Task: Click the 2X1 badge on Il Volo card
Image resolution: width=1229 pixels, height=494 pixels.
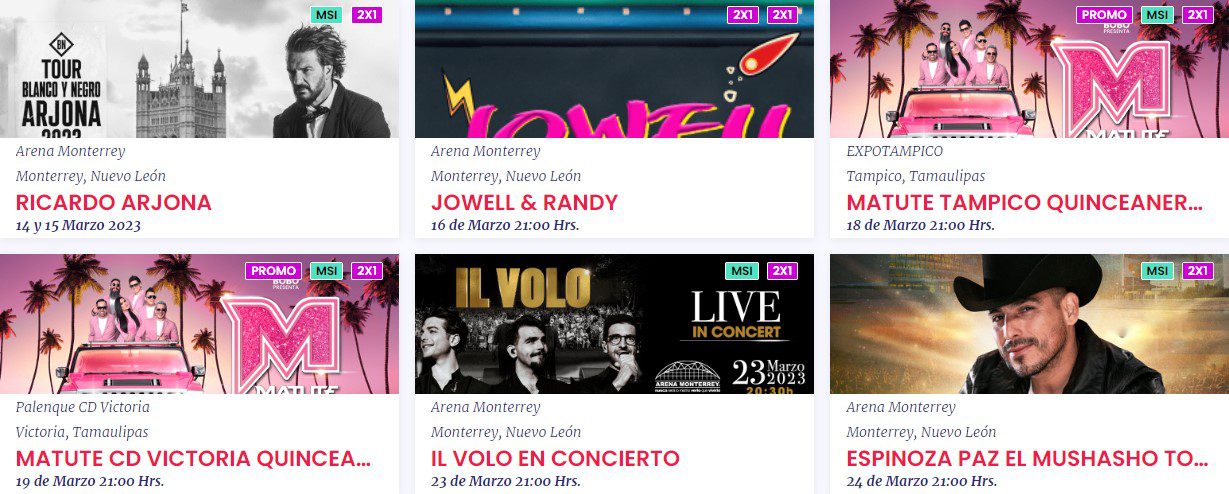Action: [783, 271]
